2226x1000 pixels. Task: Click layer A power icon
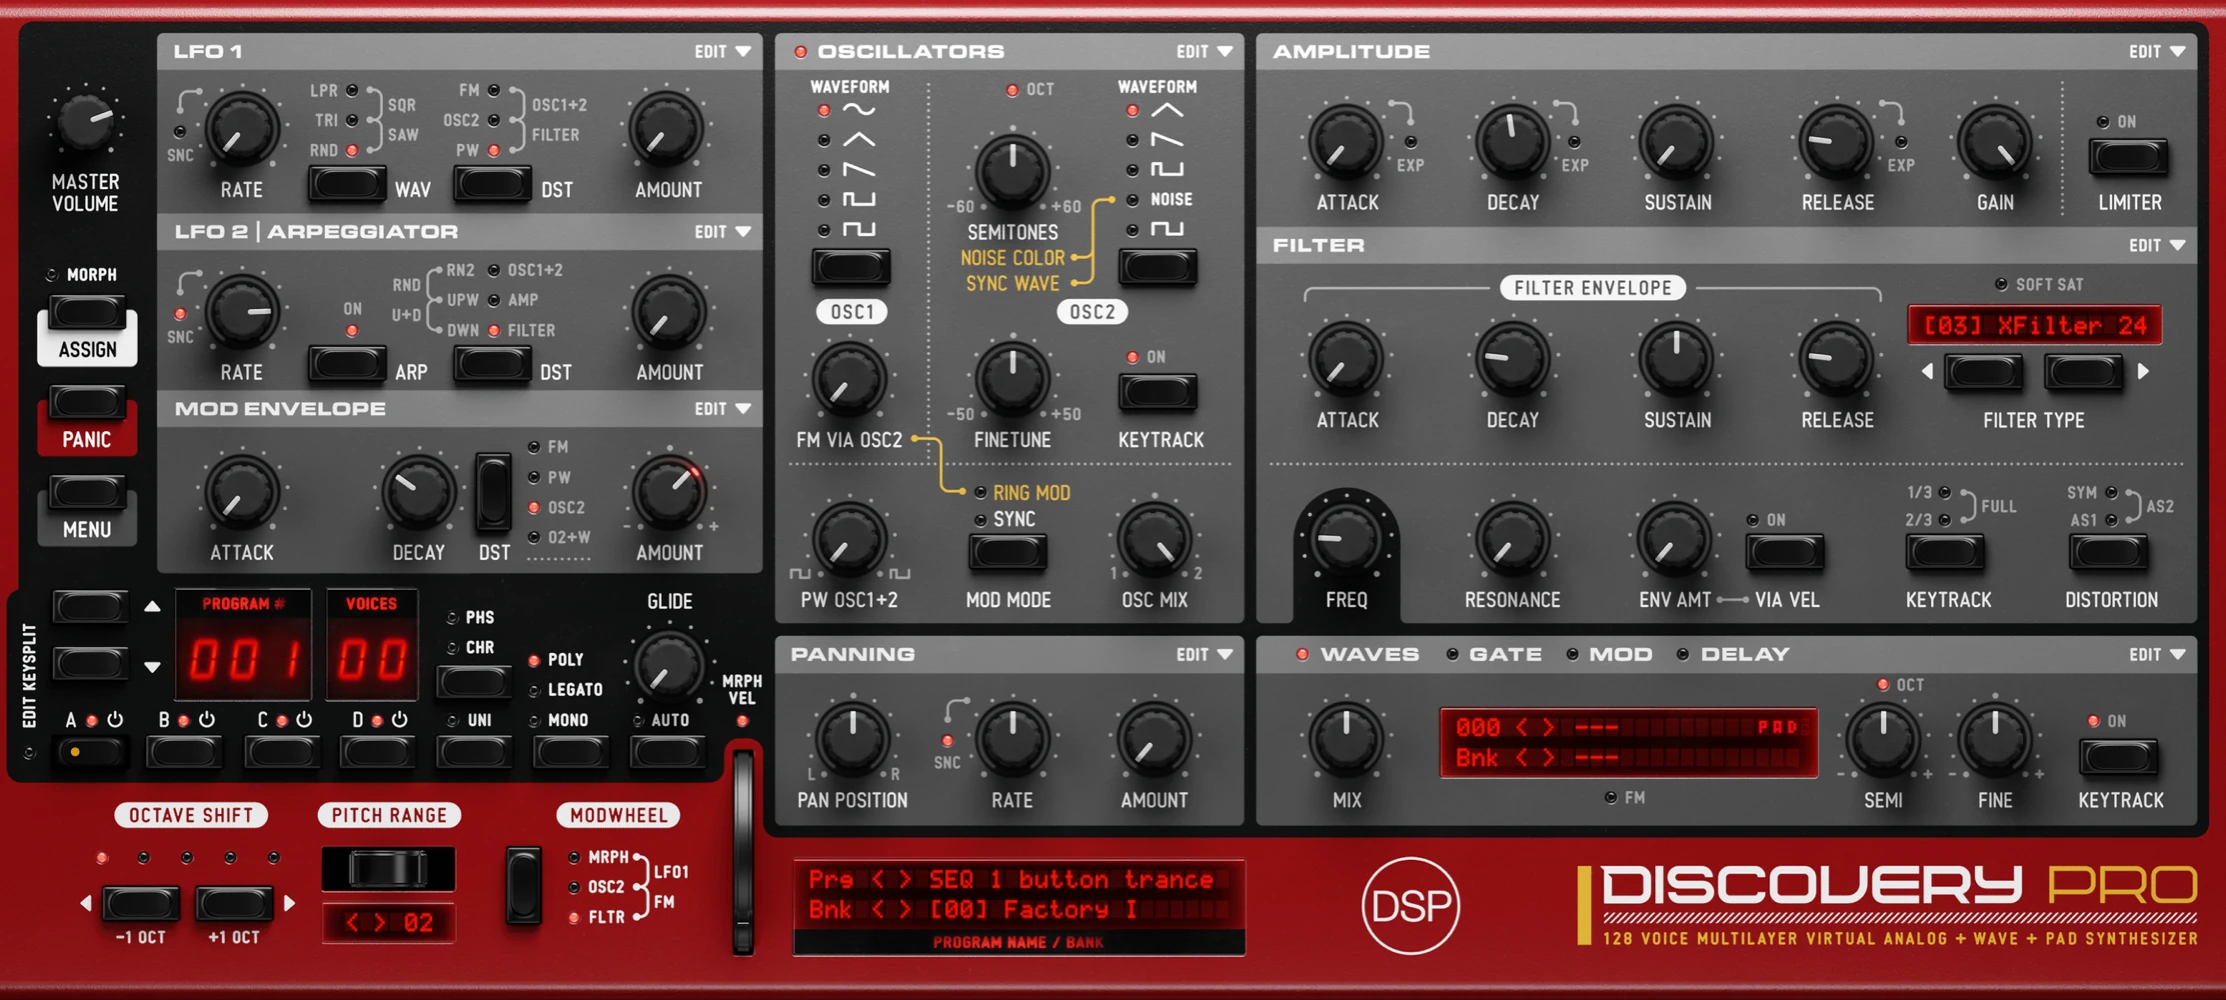(115, 720)
